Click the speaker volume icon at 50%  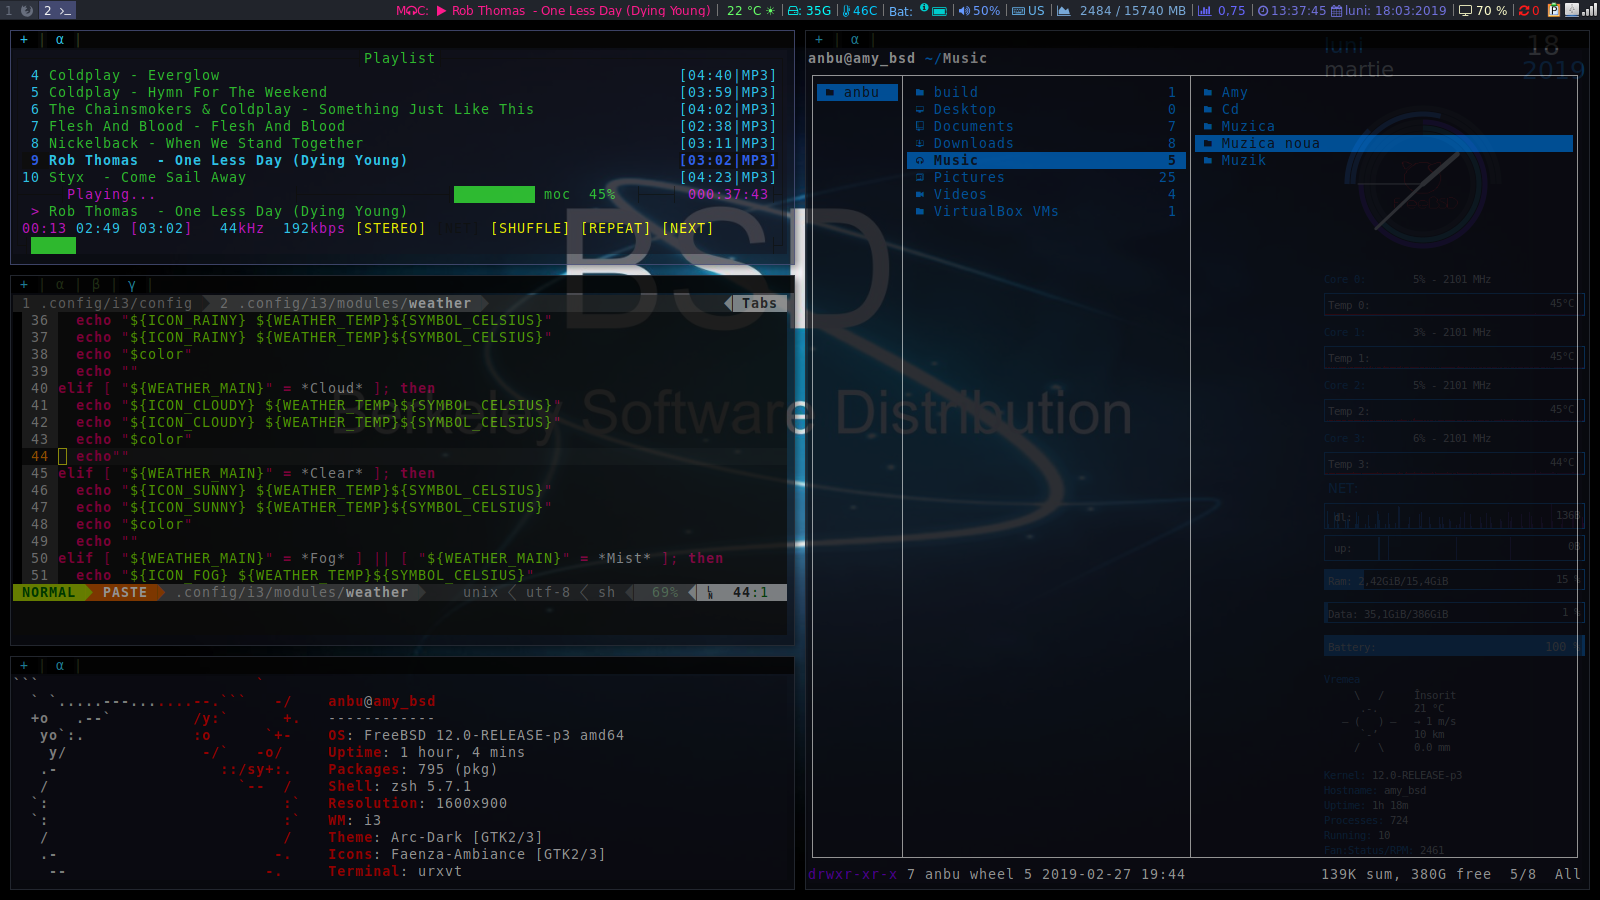tap(964, 11)
